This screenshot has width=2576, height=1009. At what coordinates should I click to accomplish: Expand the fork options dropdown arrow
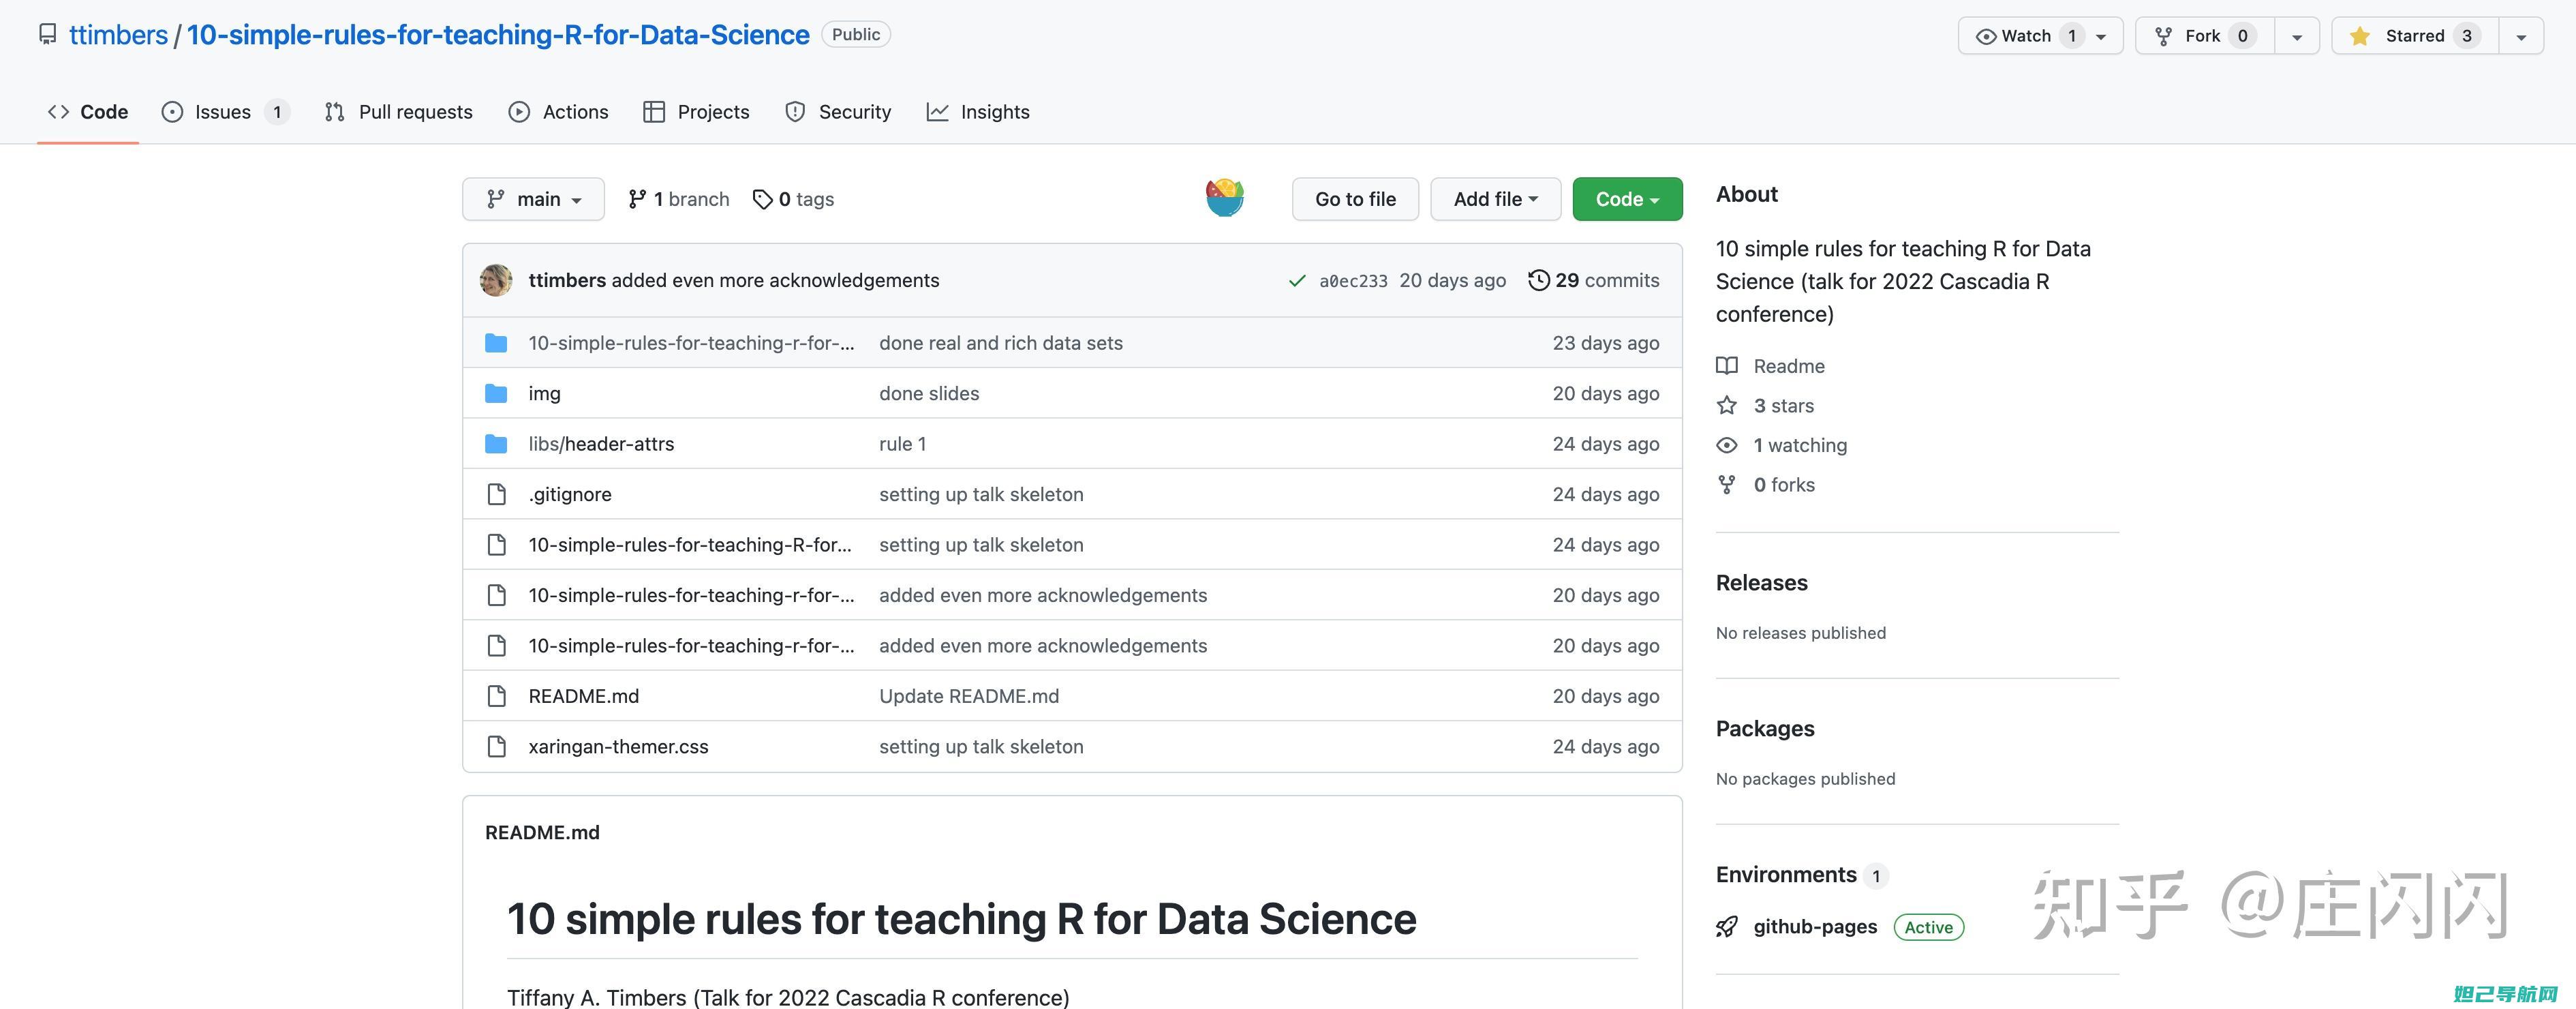[x=2297, y=36]
